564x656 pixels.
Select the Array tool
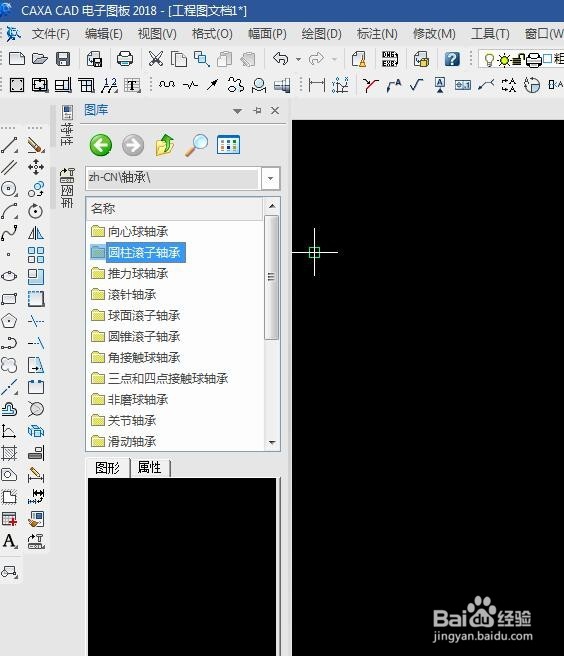[x=36, y=255]
